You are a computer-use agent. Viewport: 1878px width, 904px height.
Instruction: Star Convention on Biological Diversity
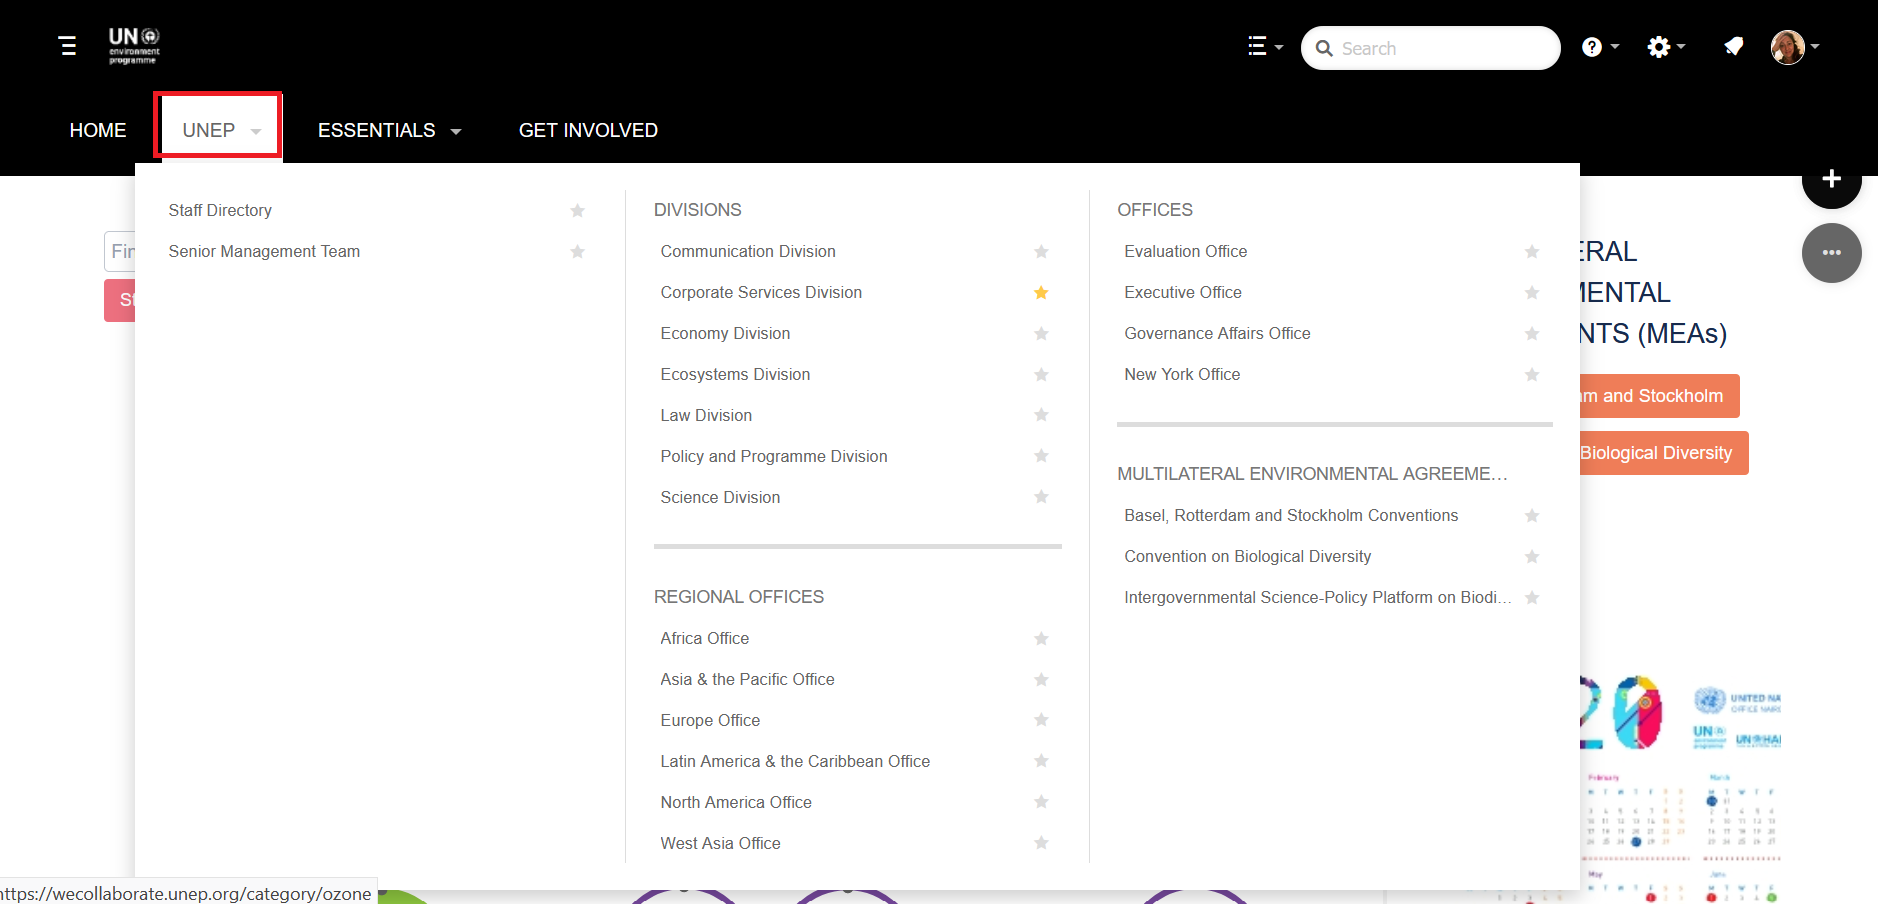pos(1531,556)
